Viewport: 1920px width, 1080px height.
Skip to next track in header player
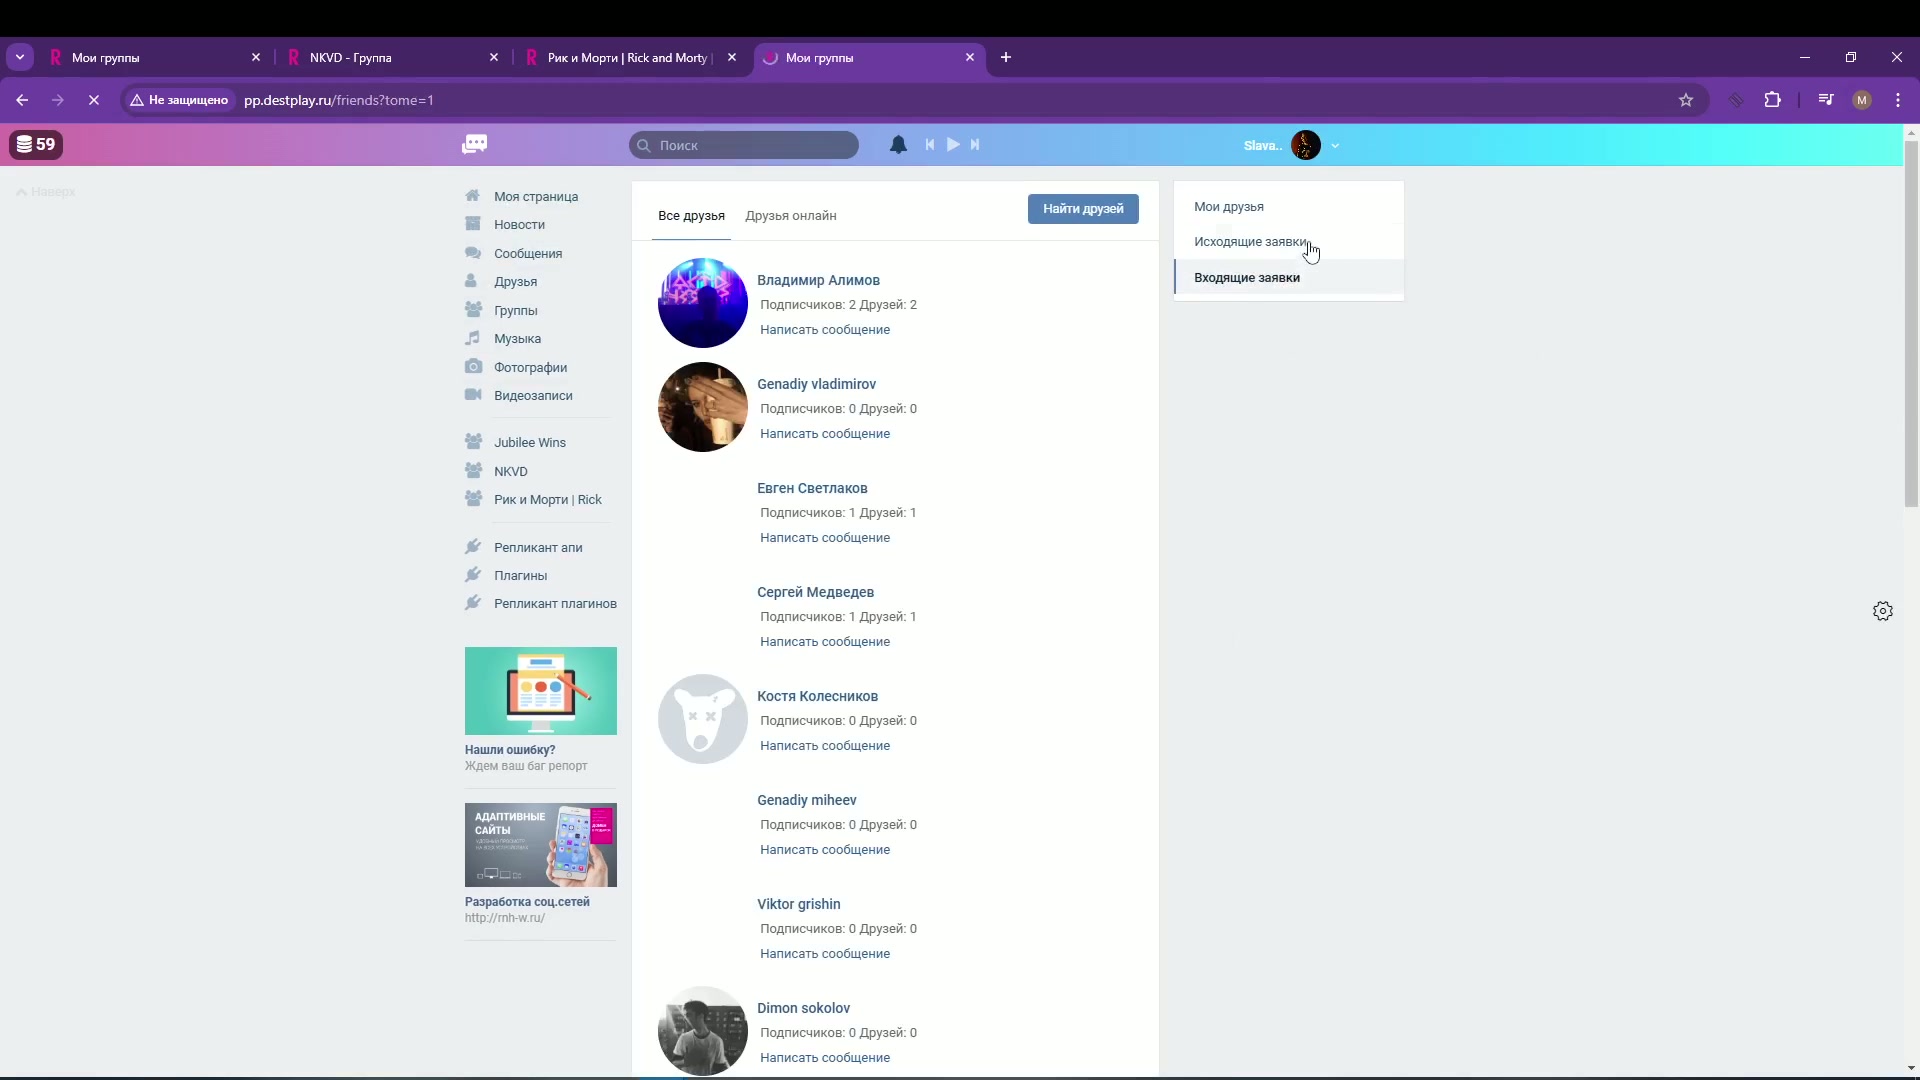click(x=975, y=145)
